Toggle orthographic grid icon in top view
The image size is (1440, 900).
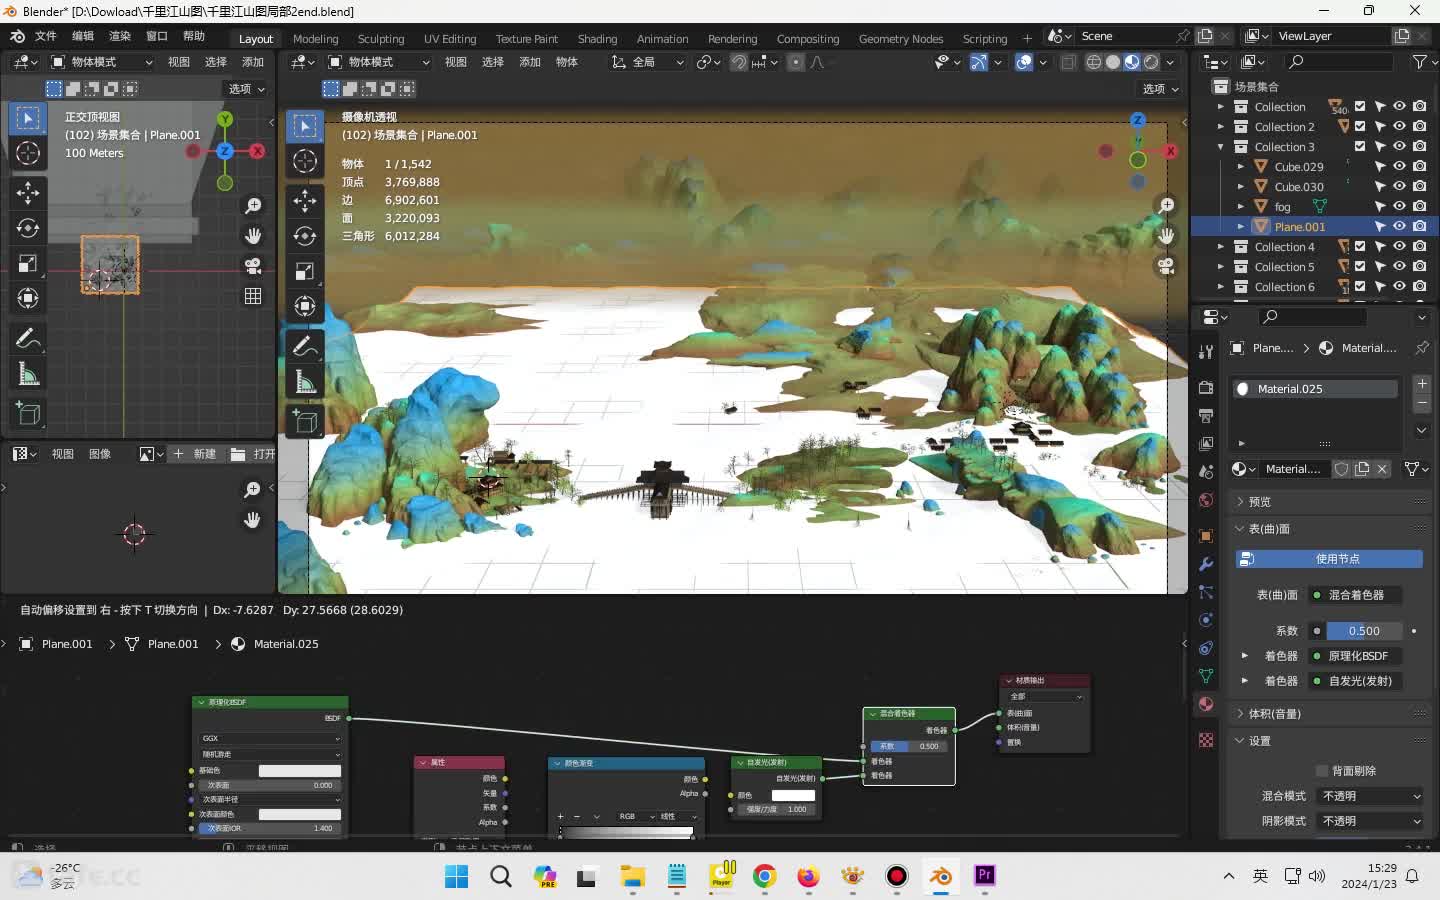click(253, 296)
